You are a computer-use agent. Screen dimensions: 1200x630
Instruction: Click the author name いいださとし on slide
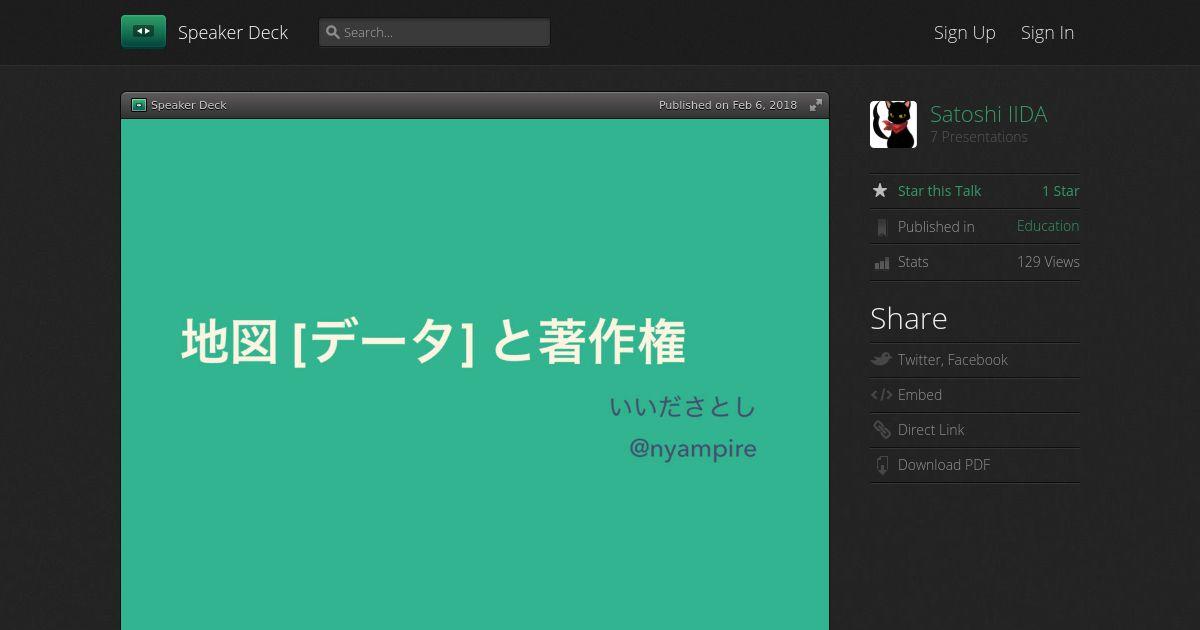click(683, 407)
